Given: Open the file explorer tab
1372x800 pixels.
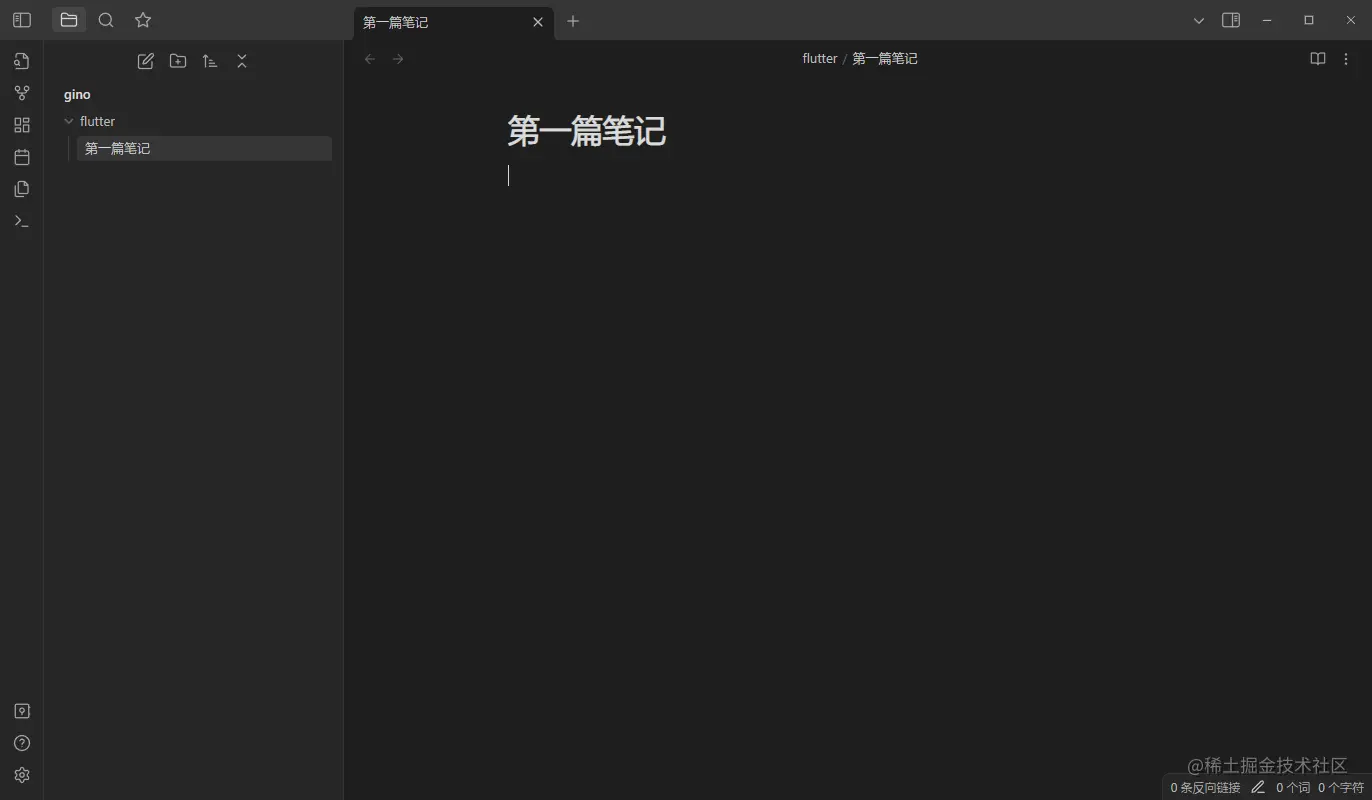Looking at the screenshot, I should click(69, 20).
